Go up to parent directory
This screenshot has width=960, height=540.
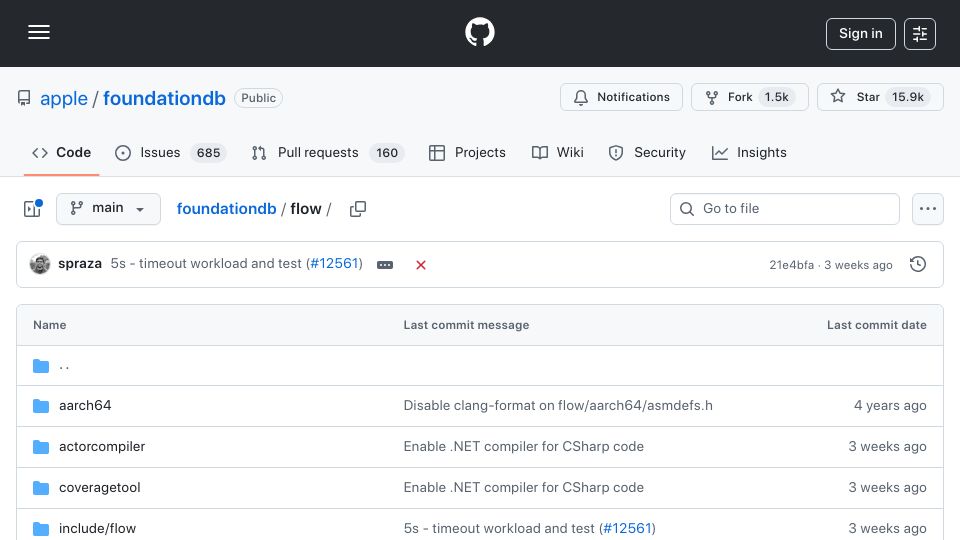pos(64,366)
